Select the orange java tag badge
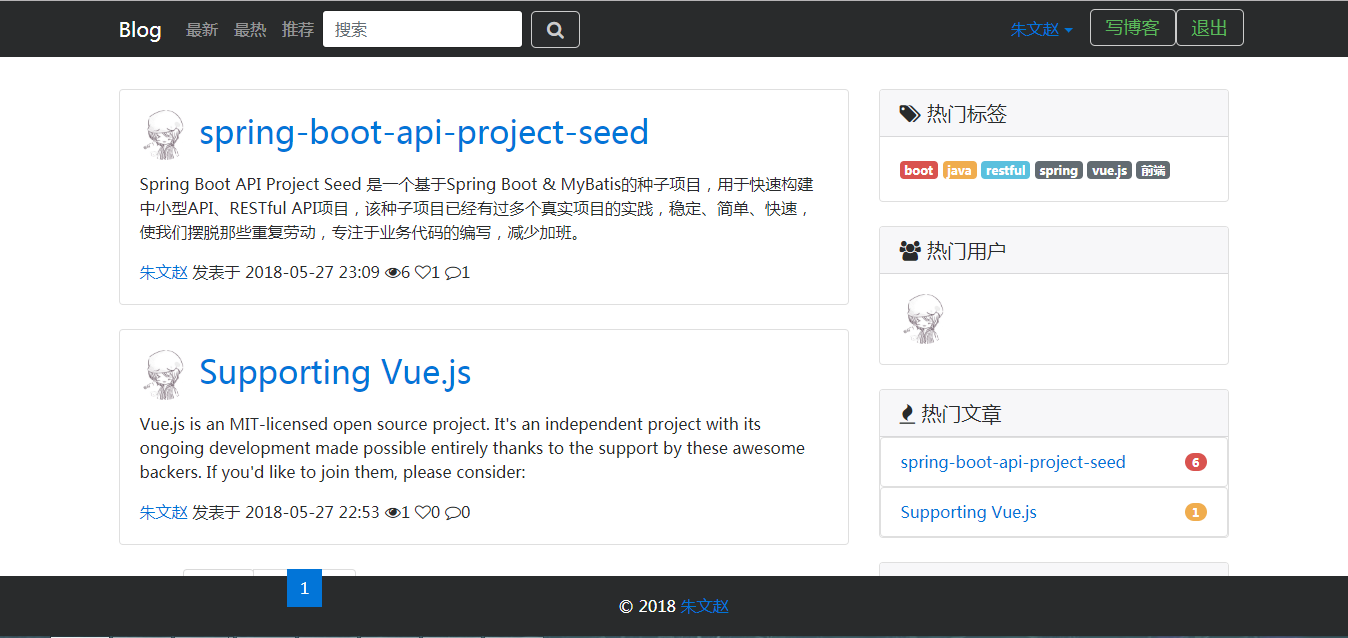Image resolution: width=1348 pixels, height=638 pixels. click(x=959, y=170)
